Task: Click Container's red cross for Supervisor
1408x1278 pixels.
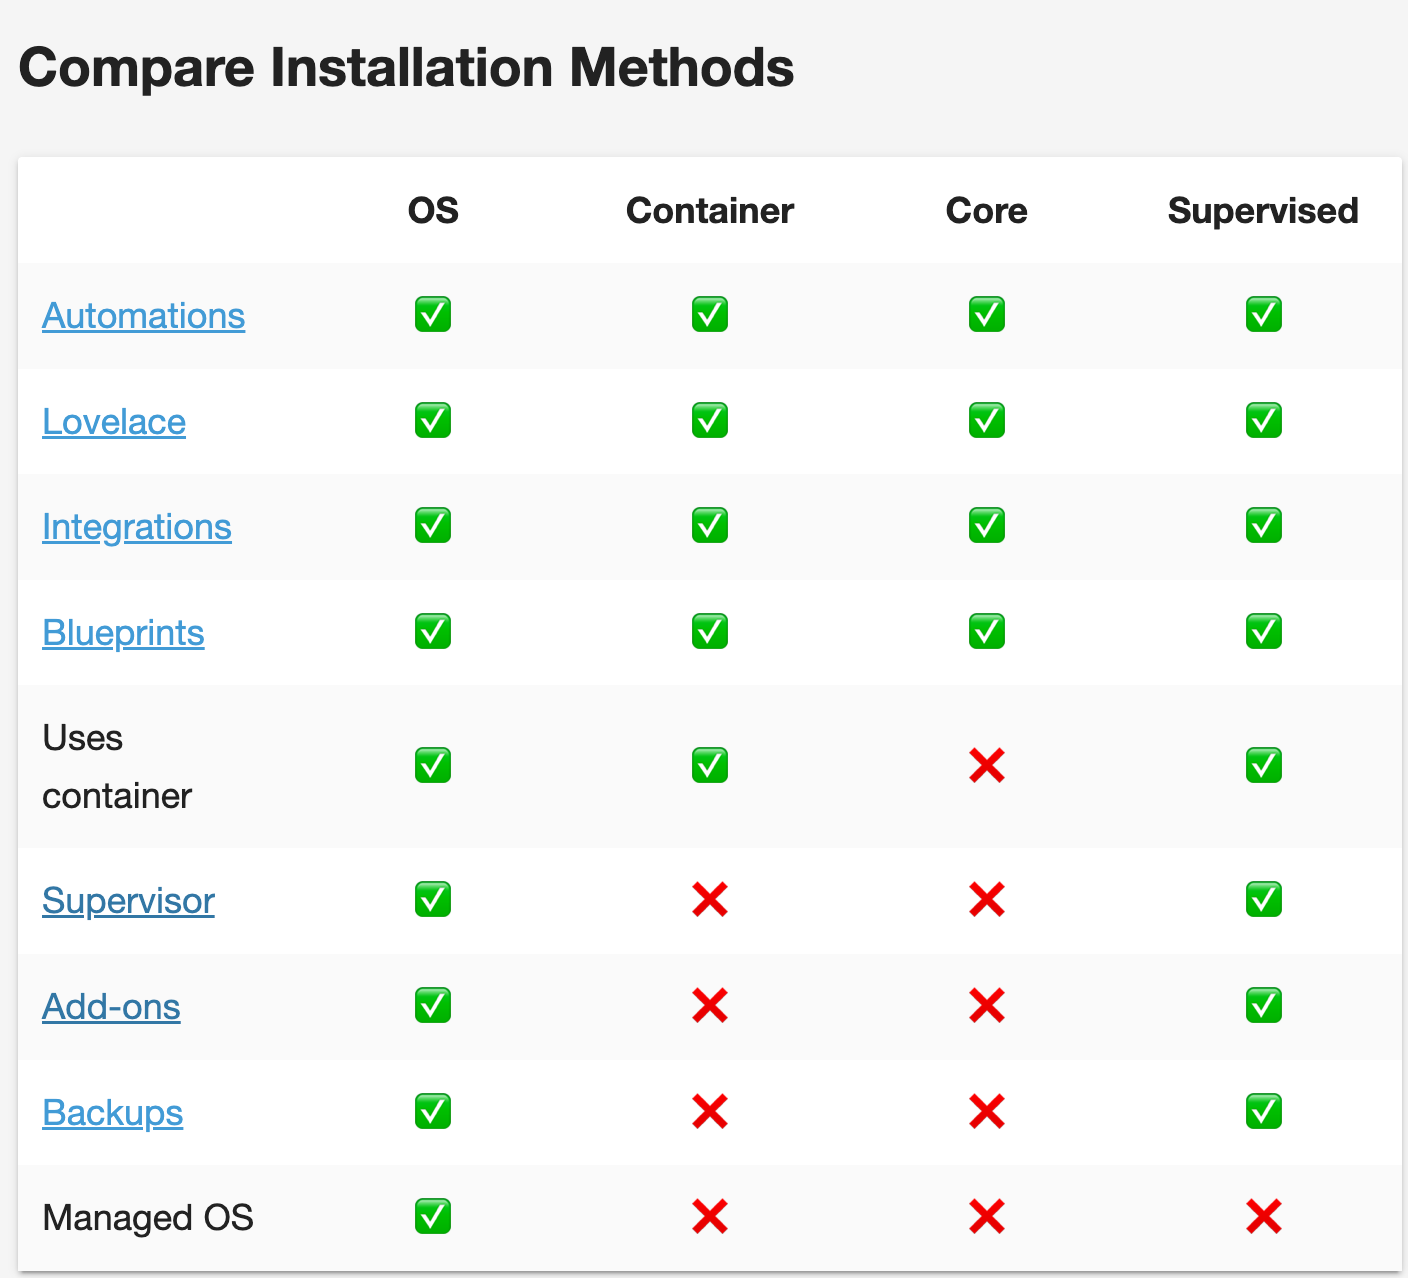Action: pyautogui.click(x=709, y=900)
